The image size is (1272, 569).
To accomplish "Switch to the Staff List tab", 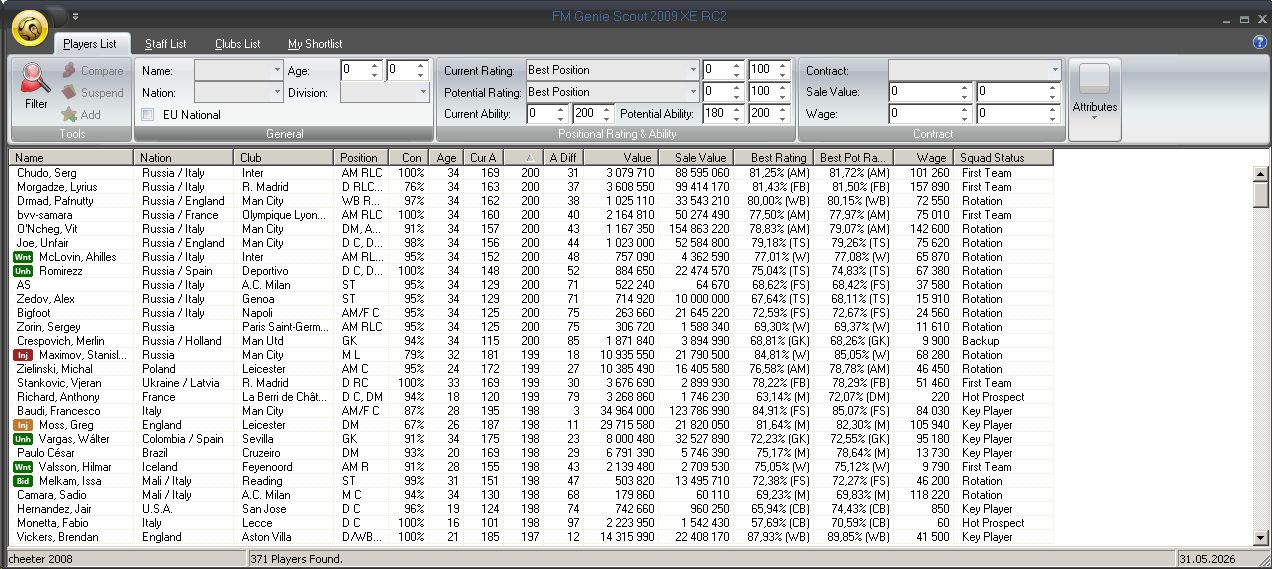I will [x=165, y=44].
